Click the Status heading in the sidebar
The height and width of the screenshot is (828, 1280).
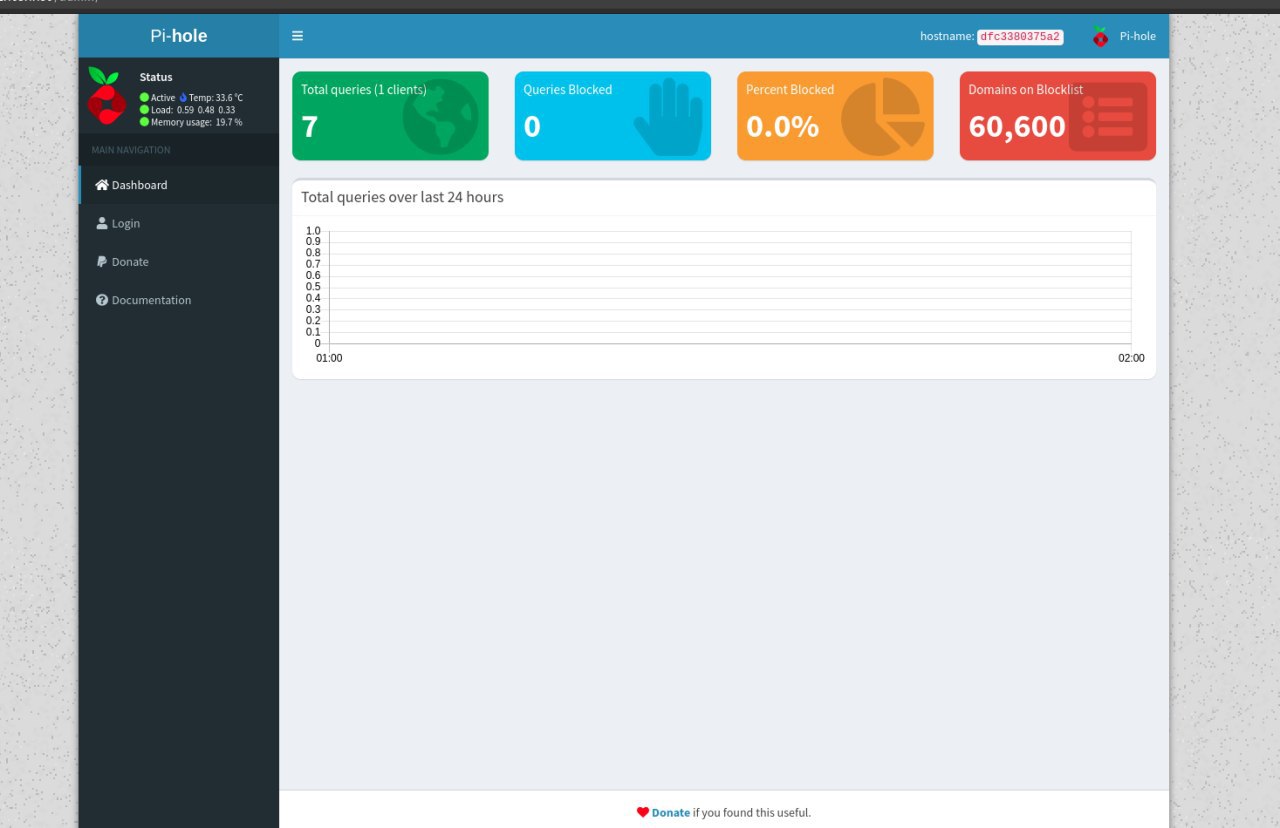pos(156,77)
